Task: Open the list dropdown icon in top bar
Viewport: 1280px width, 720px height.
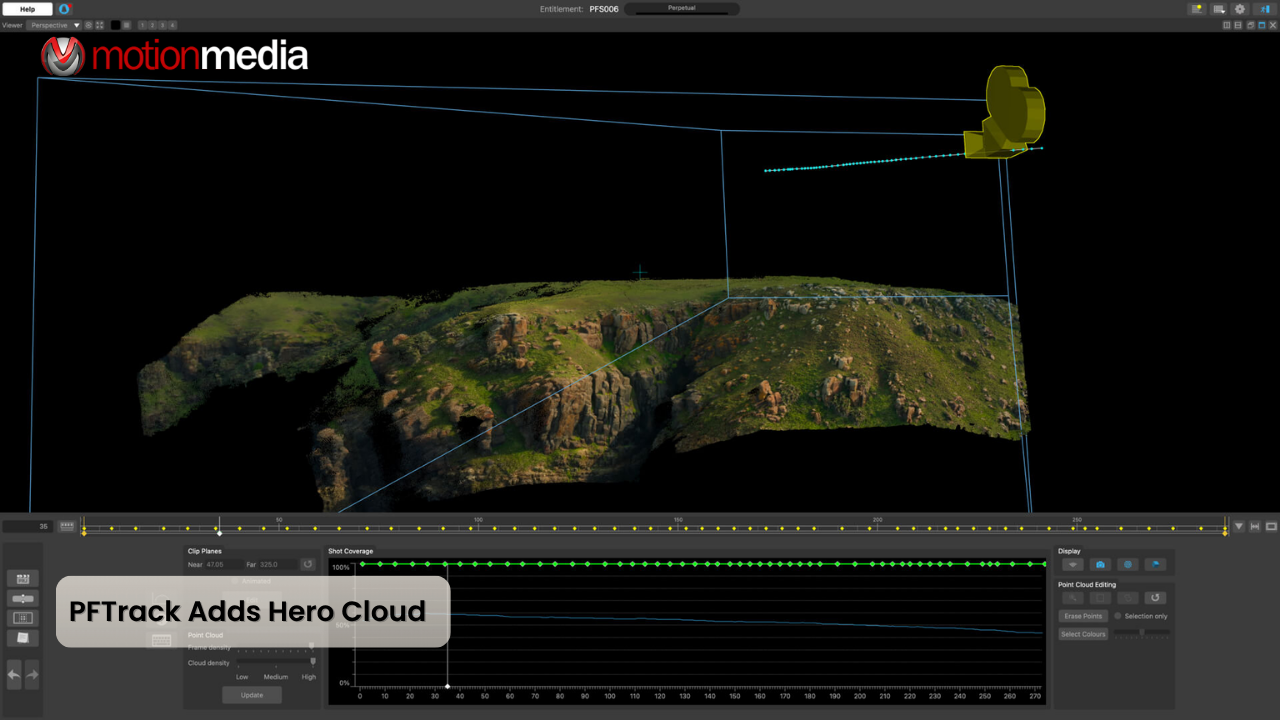Action: coord(1219,9)
